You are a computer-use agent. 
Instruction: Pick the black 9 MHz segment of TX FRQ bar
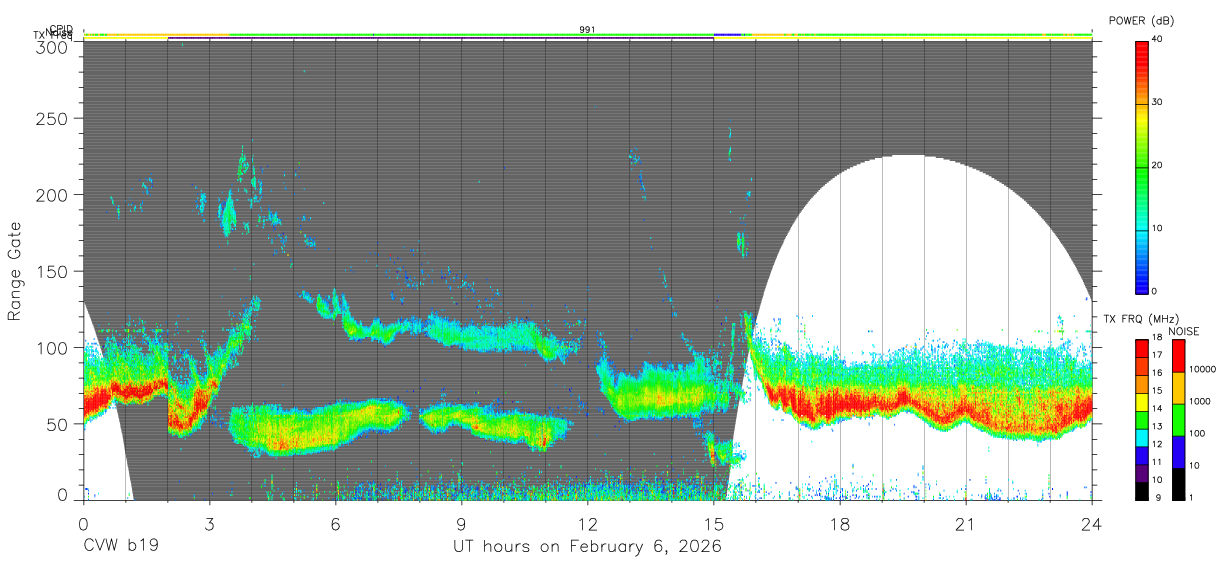tap(1142, 490)
